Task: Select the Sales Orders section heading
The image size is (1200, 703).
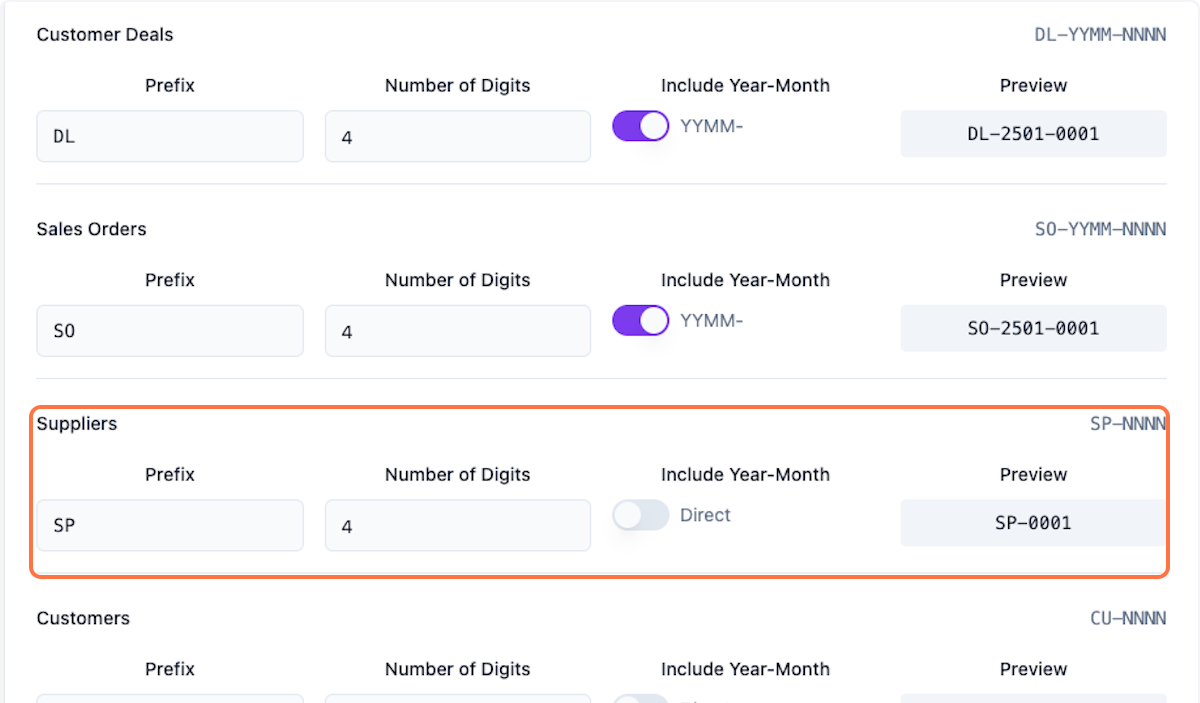Action: click(x=91, y=229)
